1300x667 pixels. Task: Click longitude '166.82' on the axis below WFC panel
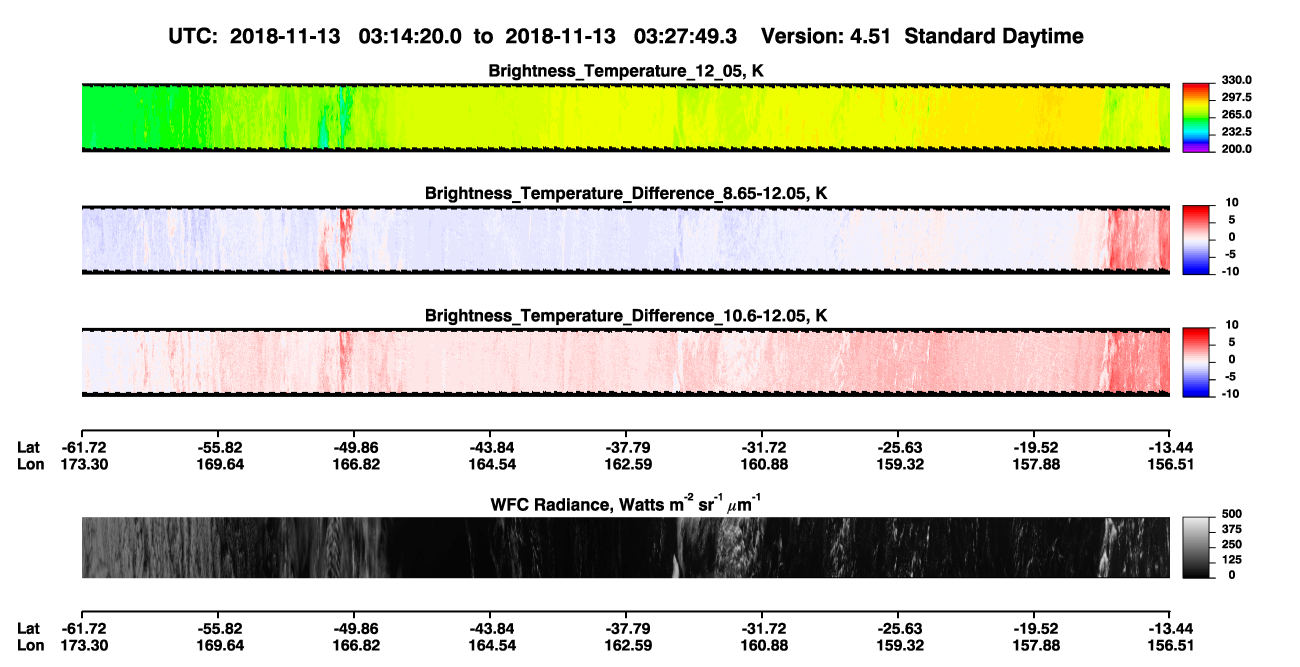click(356, 646)
